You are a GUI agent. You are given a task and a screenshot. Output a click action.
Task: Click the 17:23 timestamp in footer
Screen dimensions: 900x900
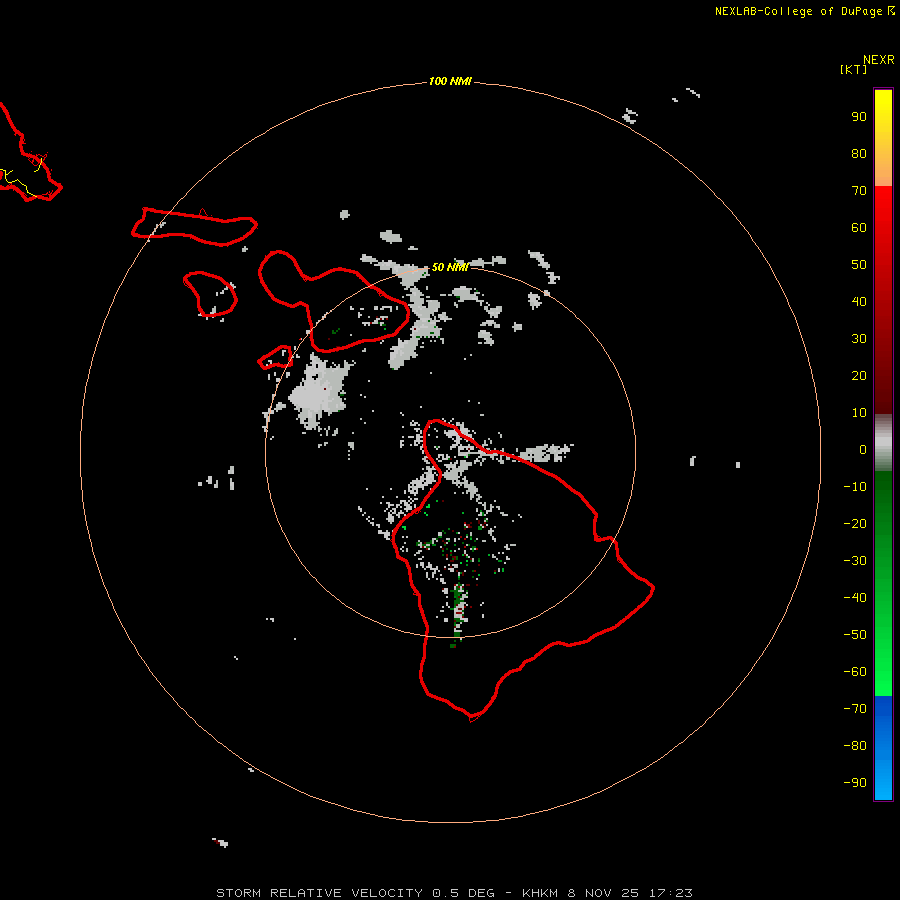670,893
